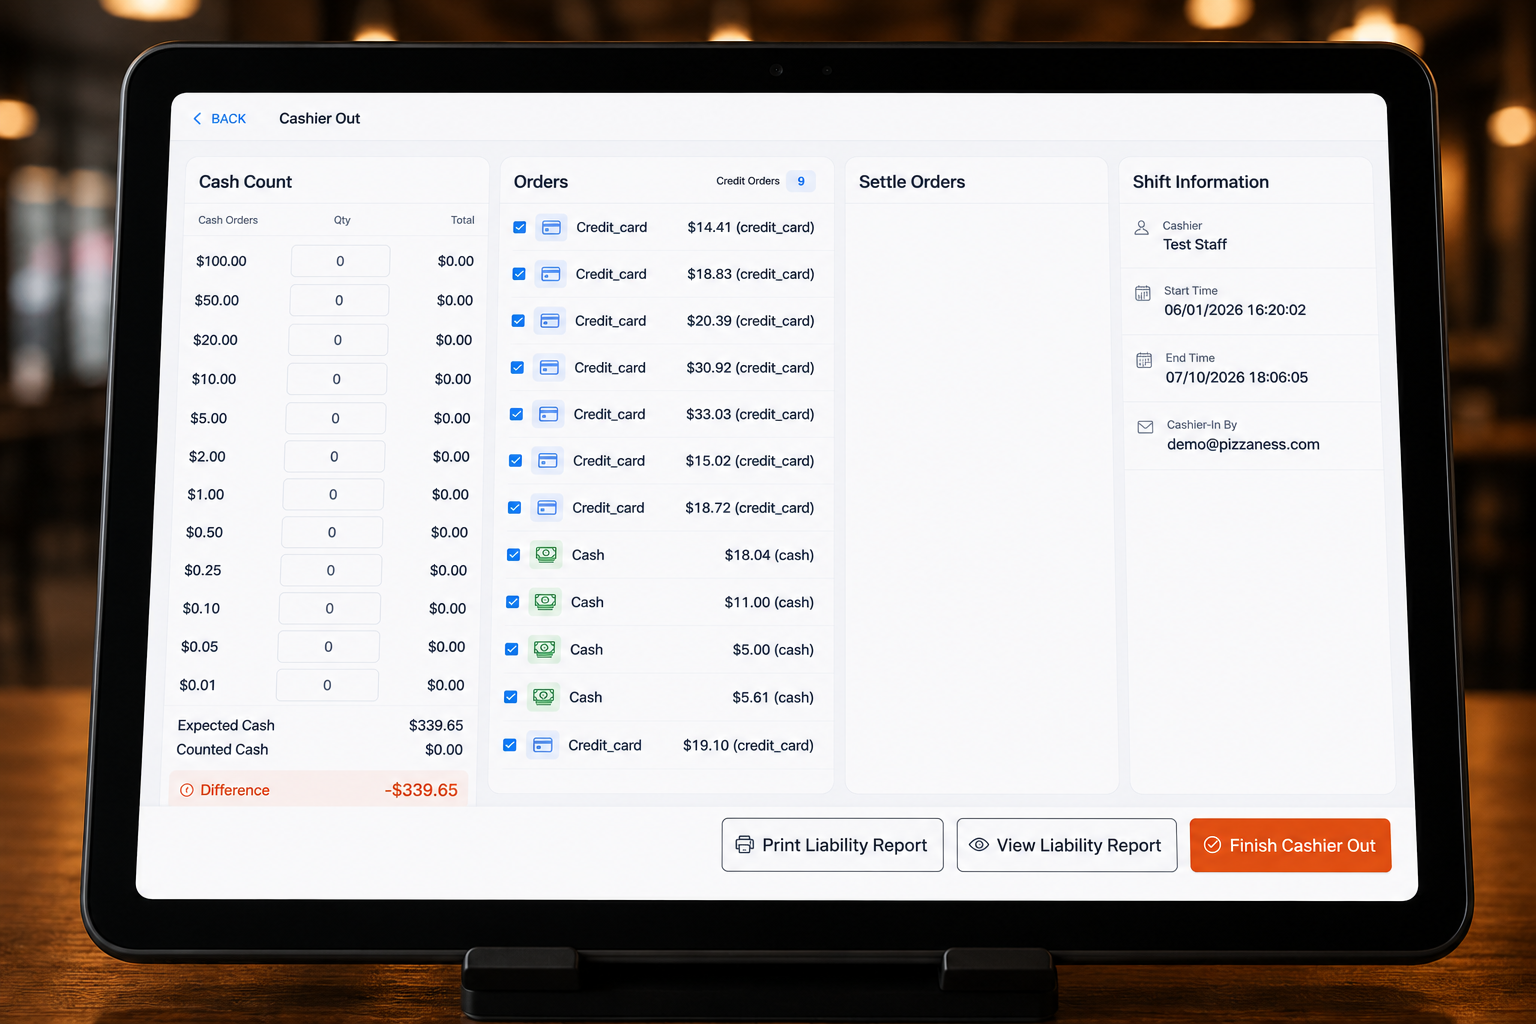Click the back chevron arrow icon

pos(197,119)
